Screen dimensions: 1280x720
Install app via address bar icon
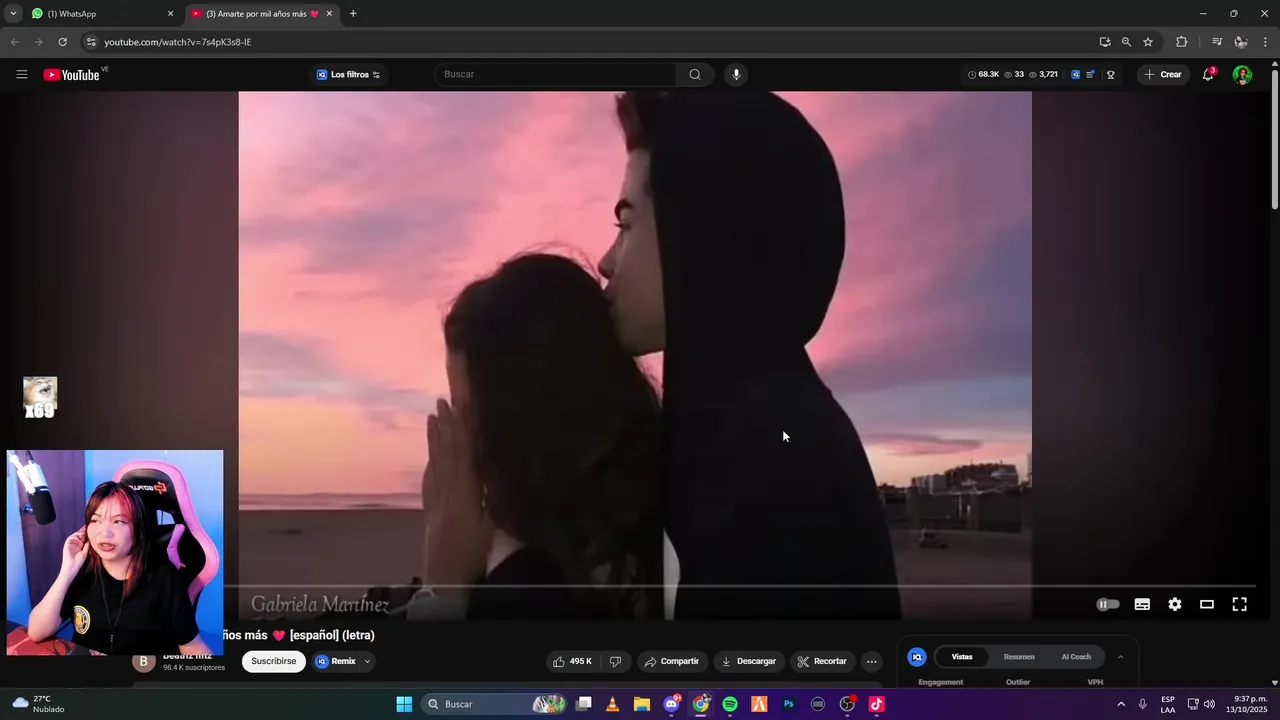pos(1104,42)
